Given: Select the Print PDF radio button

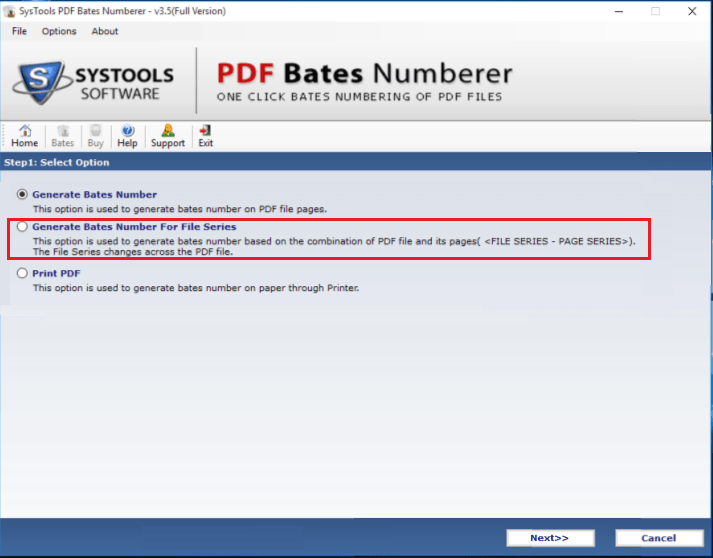Looking at the screenshot, I should (22, 273).
